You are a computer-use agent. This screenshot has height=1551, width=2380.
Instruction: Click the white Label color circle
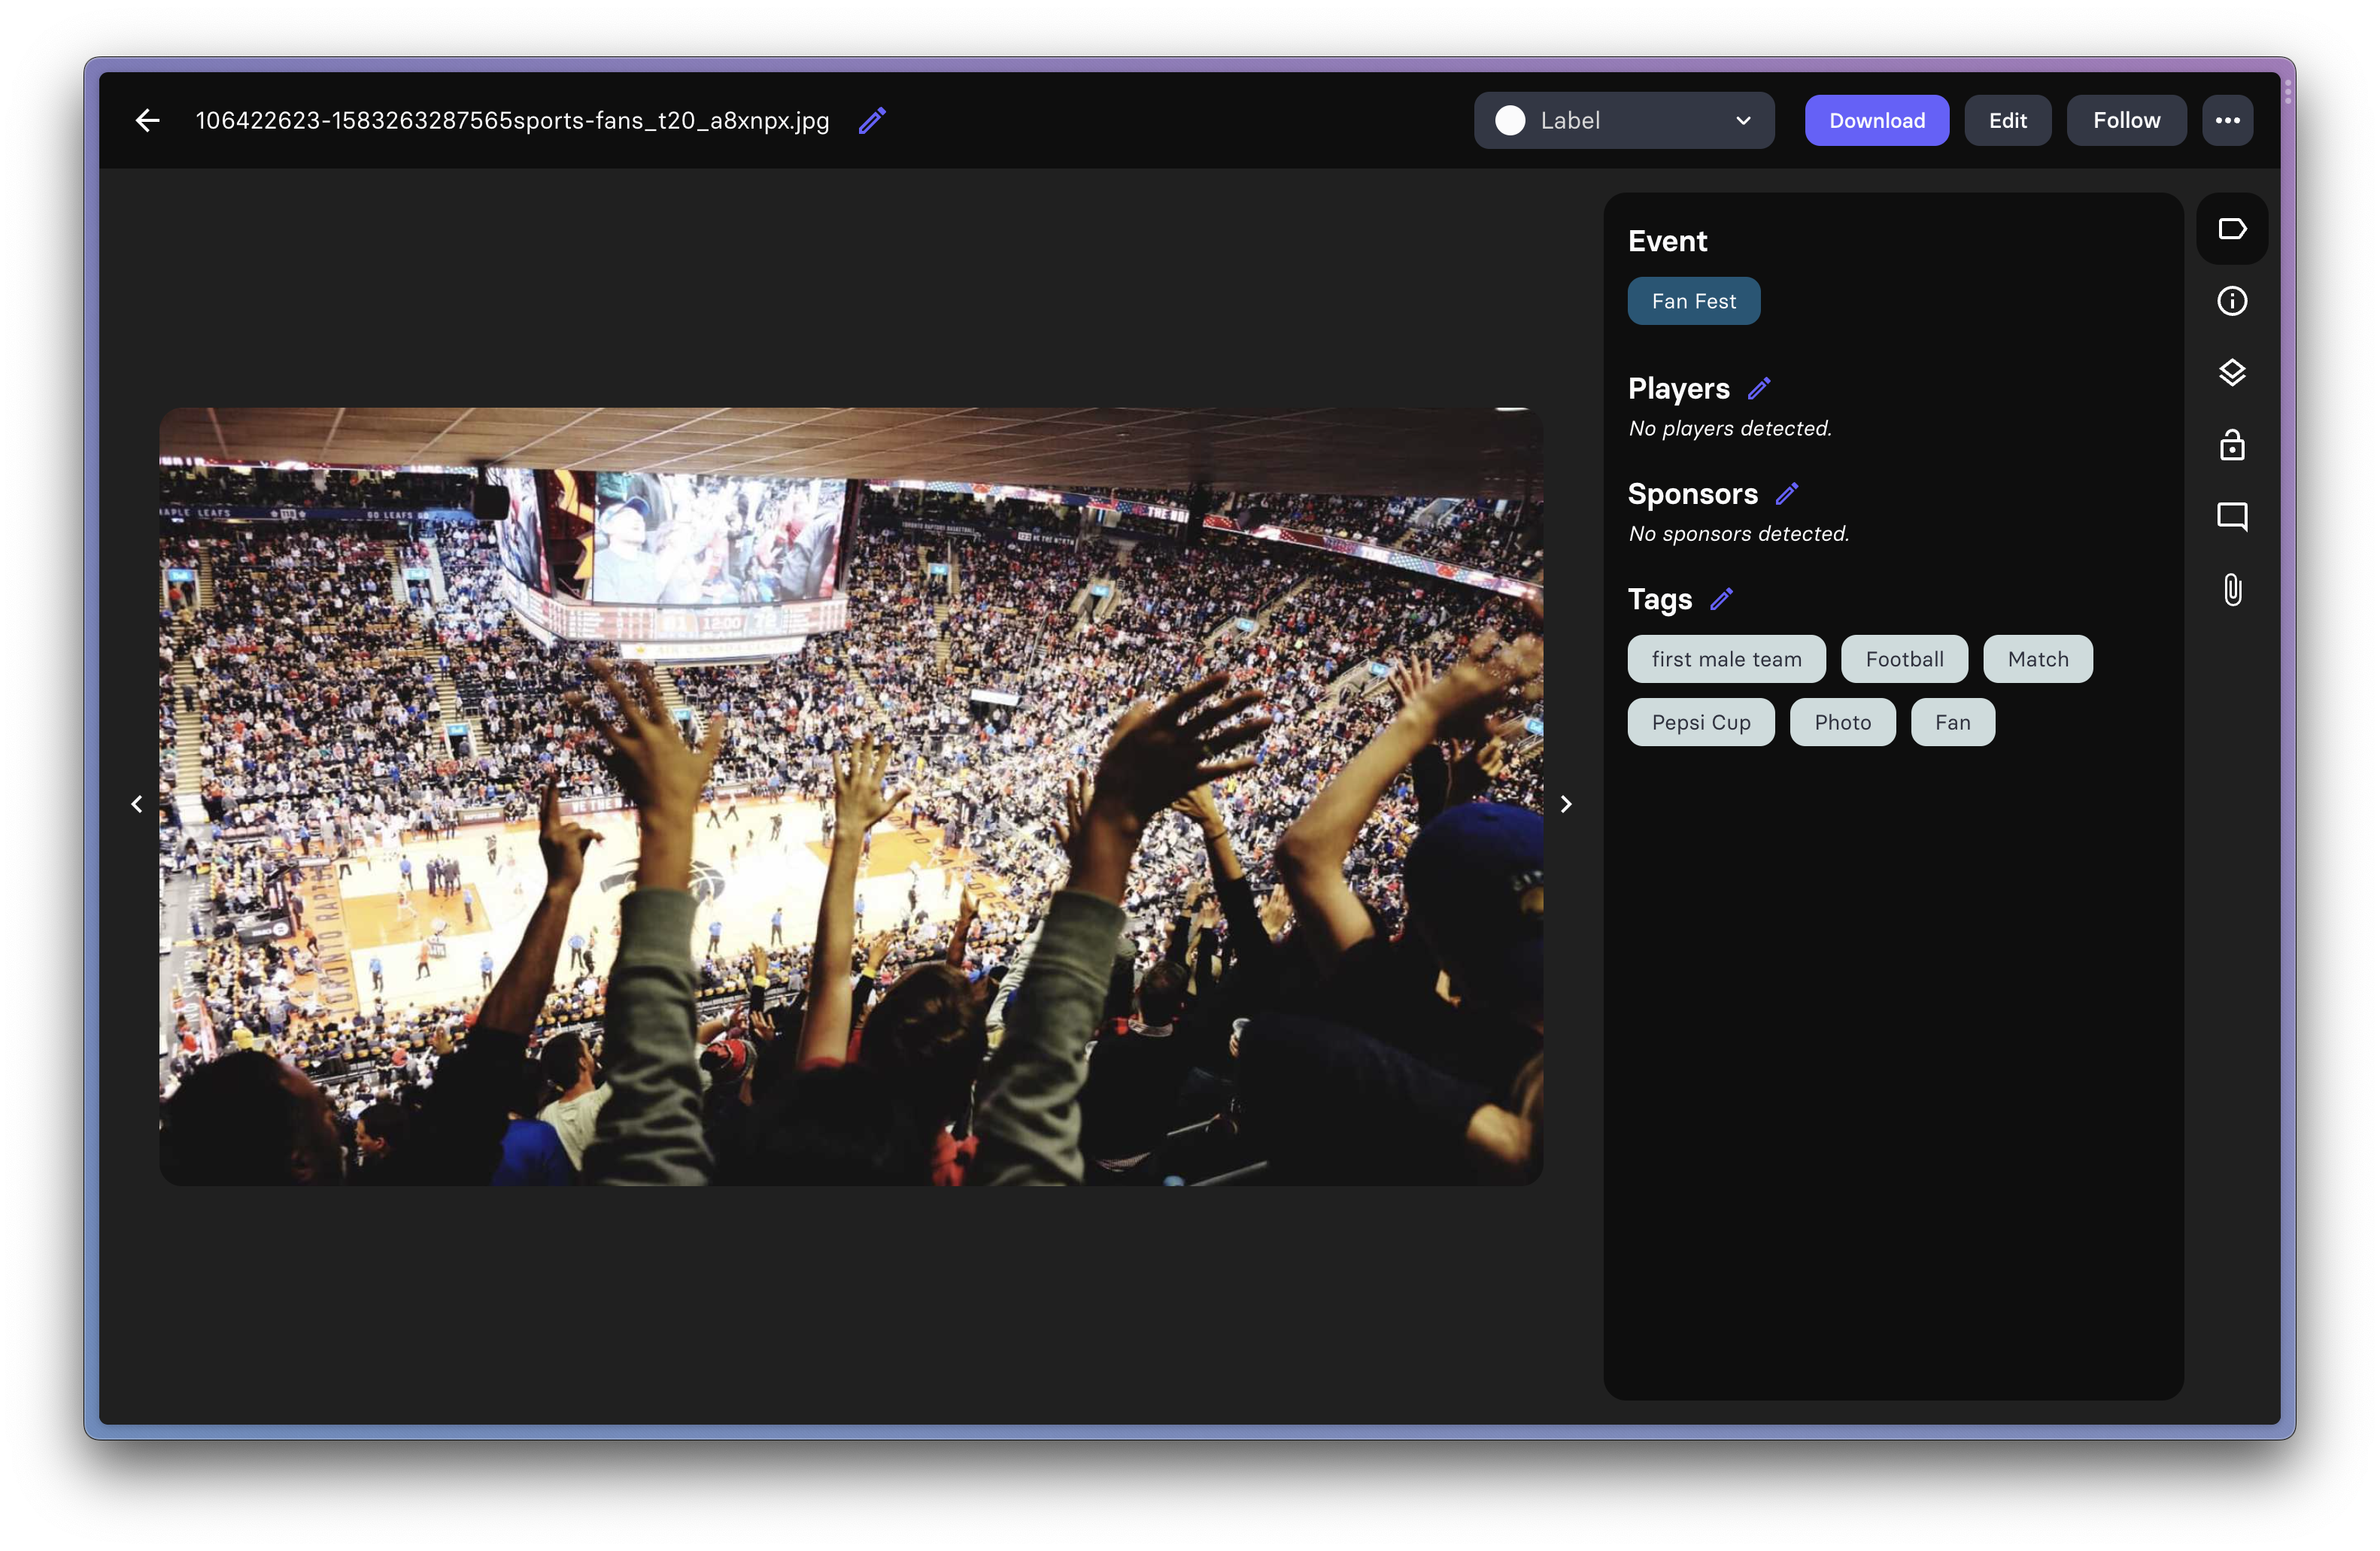(1510, 120)
